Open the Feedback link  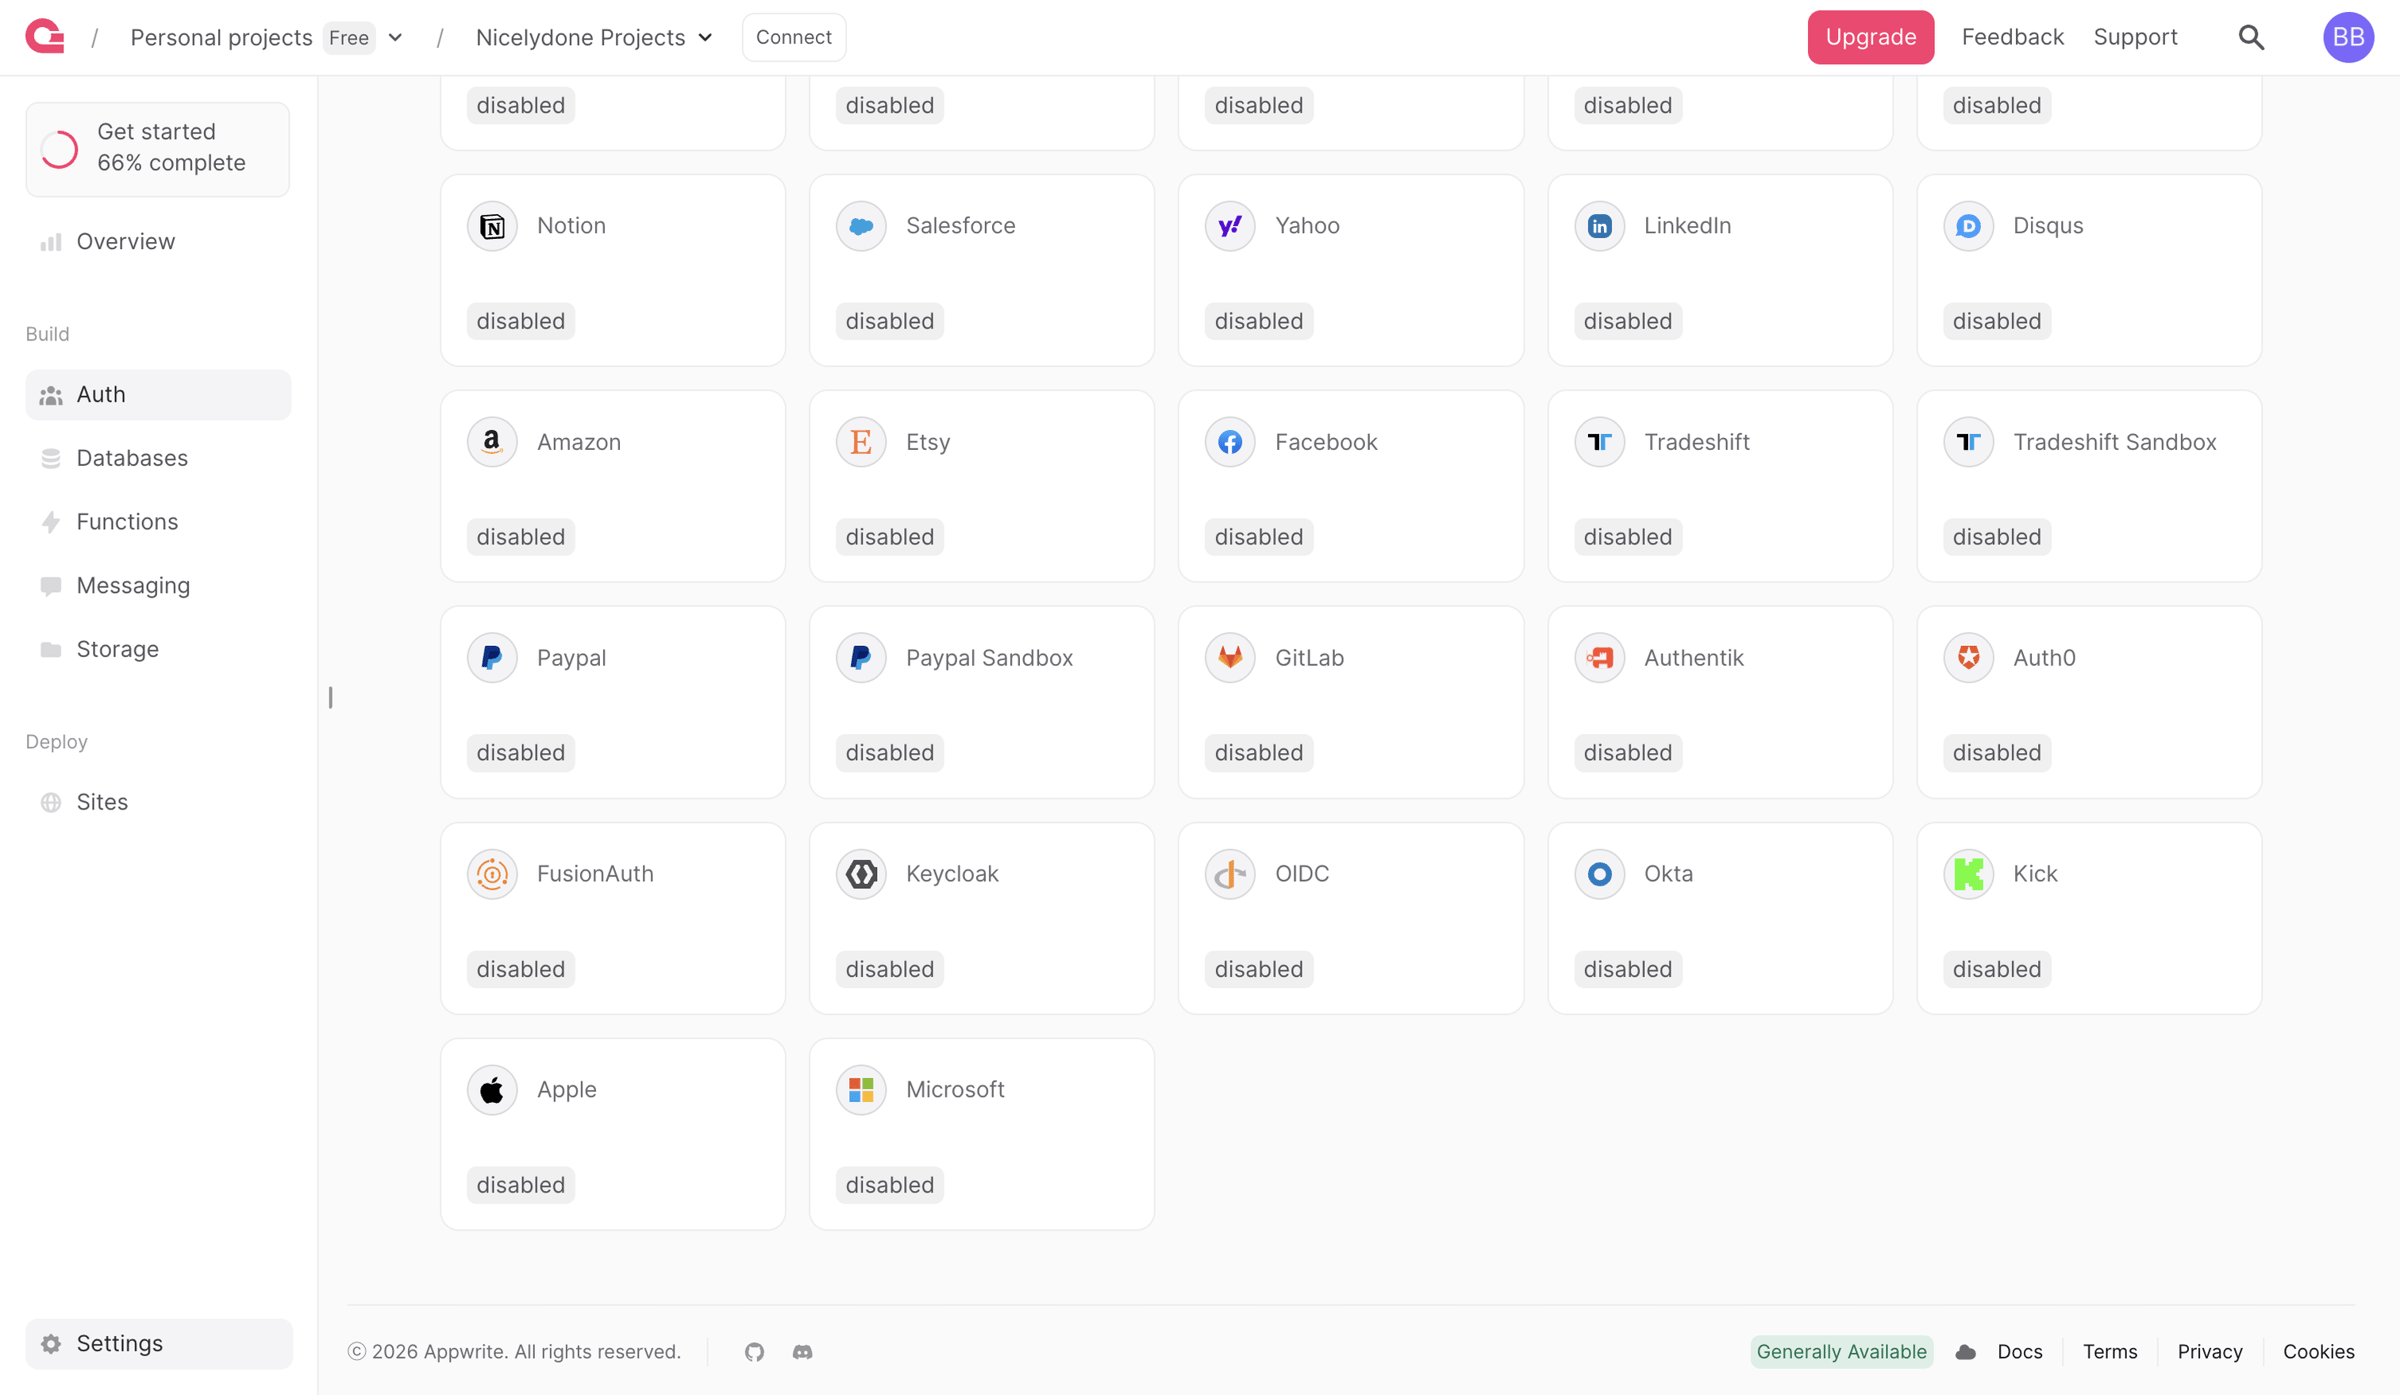tap(2012, 37)
